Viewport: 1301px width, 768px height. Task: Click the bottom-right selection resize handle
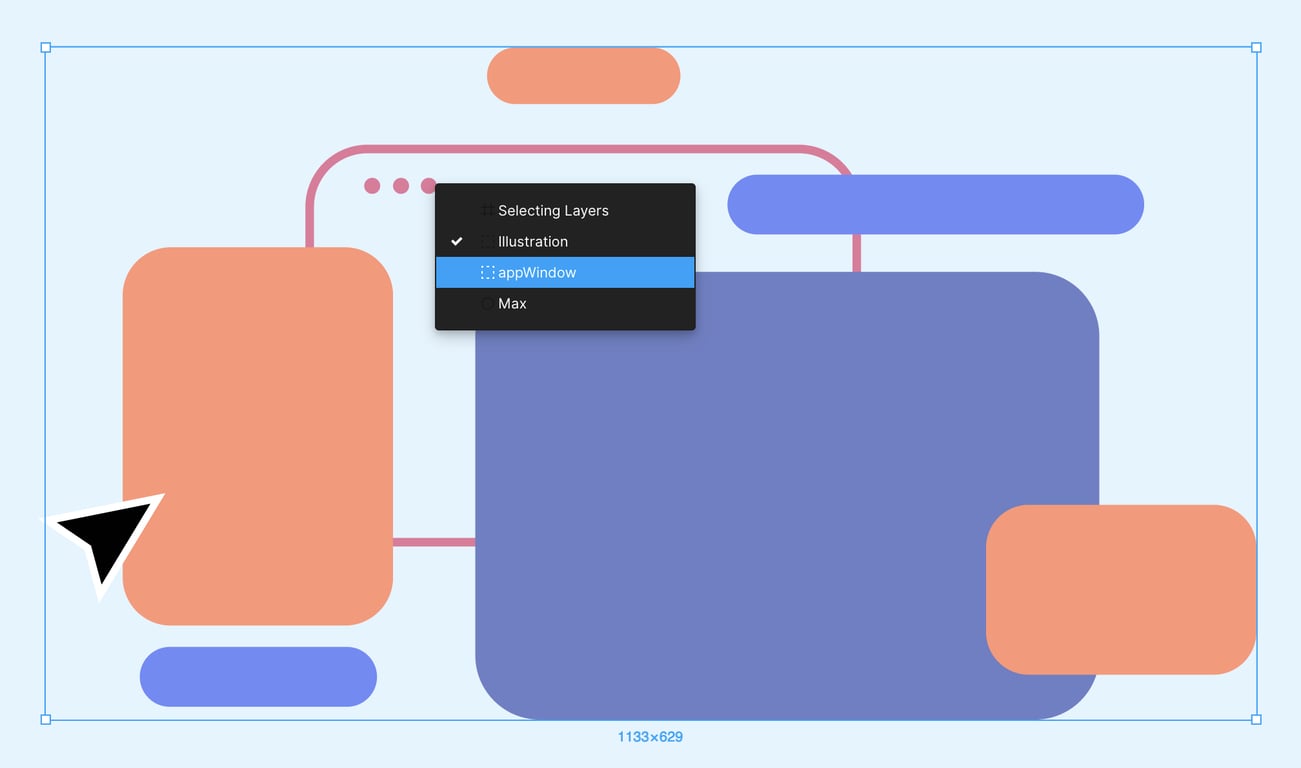coord(1256,719)
